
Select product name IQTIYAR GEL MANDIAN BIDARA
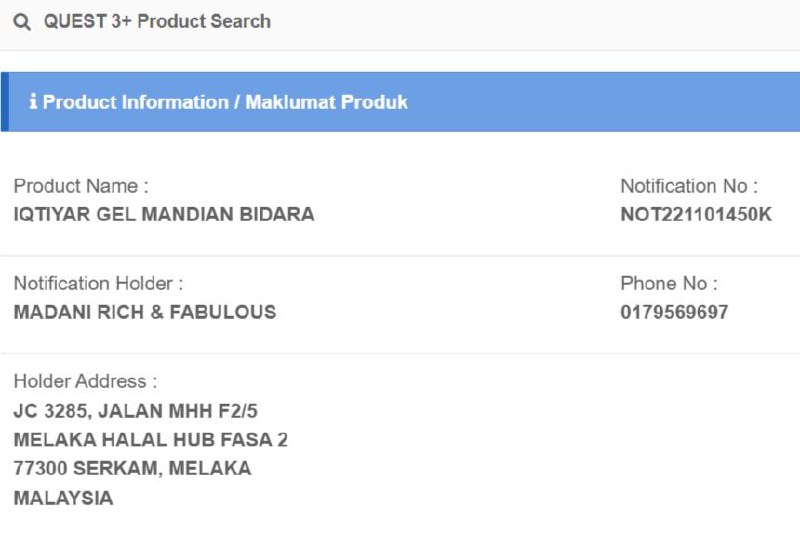tap(164, 214)
